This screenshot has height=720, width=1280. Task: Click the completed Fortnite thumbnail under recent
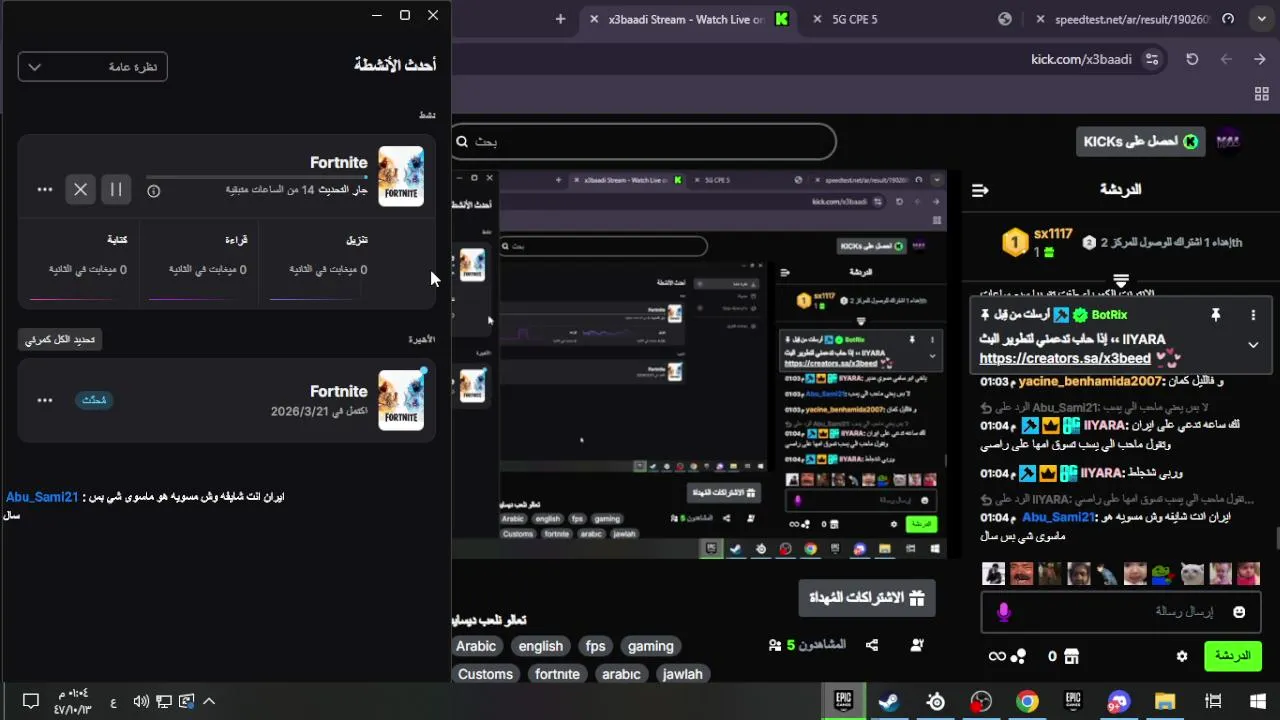point(401,400)
